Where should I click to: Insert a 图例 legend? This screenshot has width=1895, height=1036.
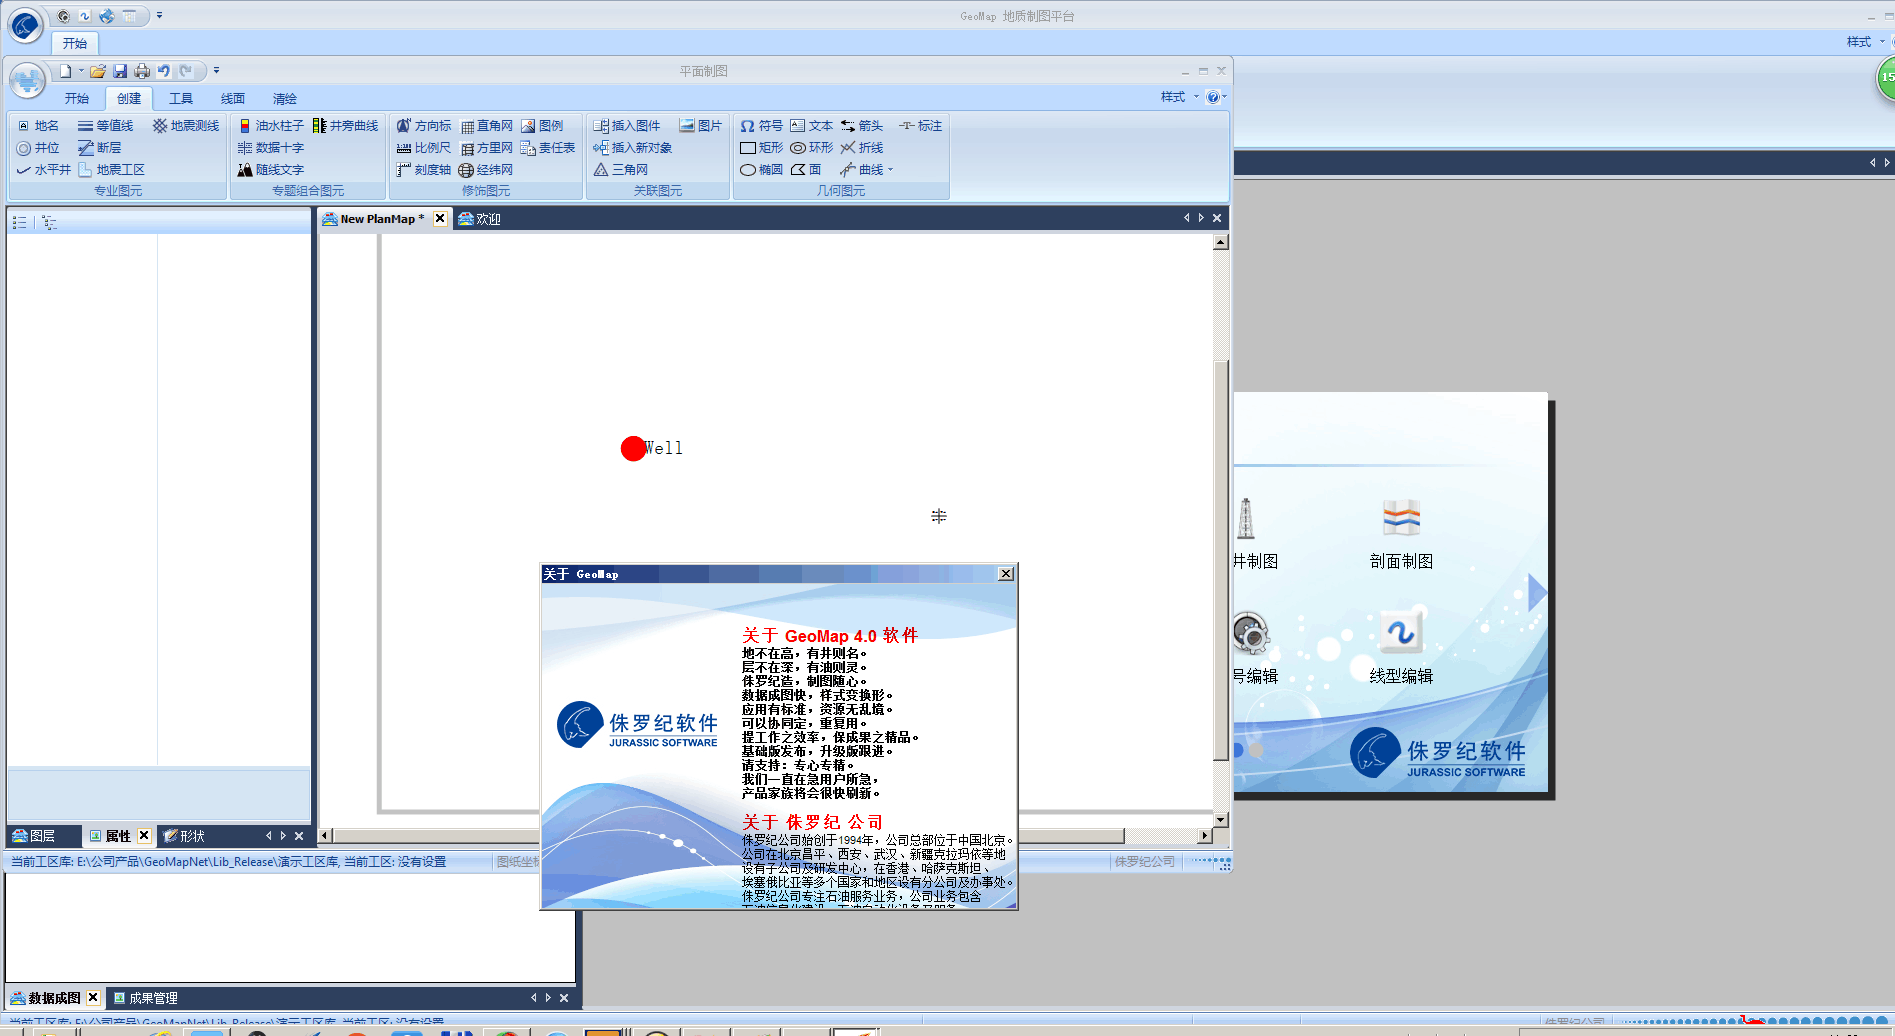click(543, 126)
